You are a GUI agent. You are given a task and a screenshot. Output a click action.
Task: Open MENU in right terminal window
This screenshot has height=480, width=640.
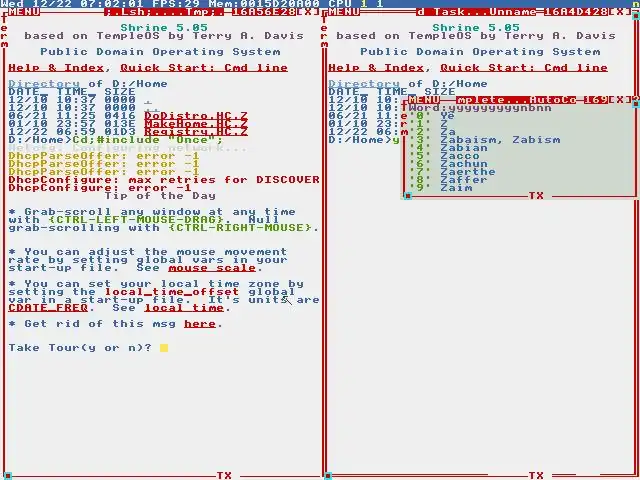pyautogui.click(x=344, y=11)
